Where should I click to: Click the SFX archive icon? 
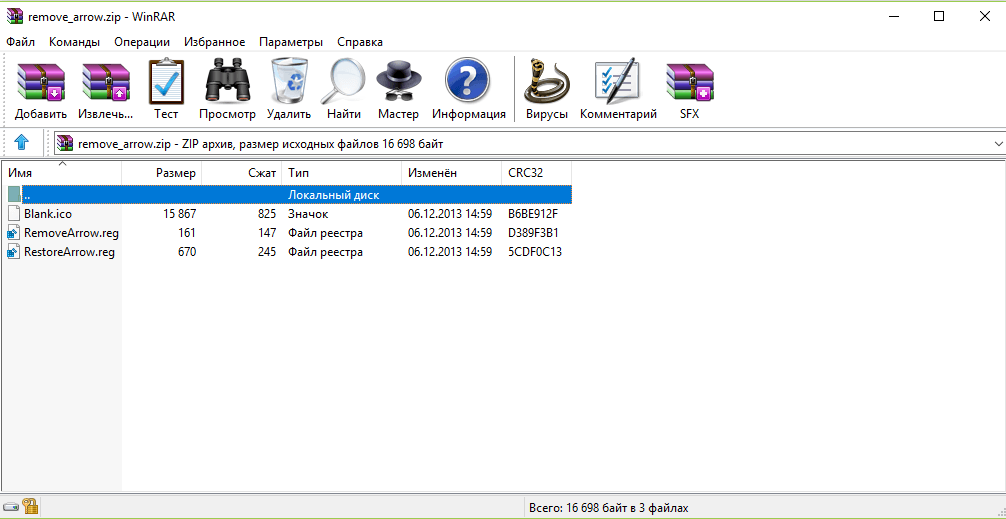(690, 82)
